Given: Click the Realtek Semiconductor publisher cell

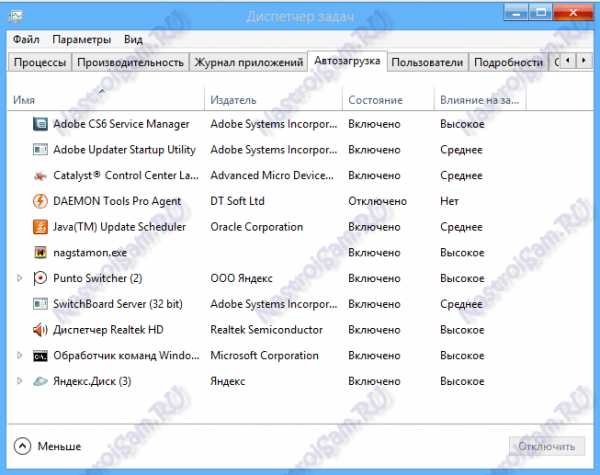Looking at the screenshot, I should point(266,330).
